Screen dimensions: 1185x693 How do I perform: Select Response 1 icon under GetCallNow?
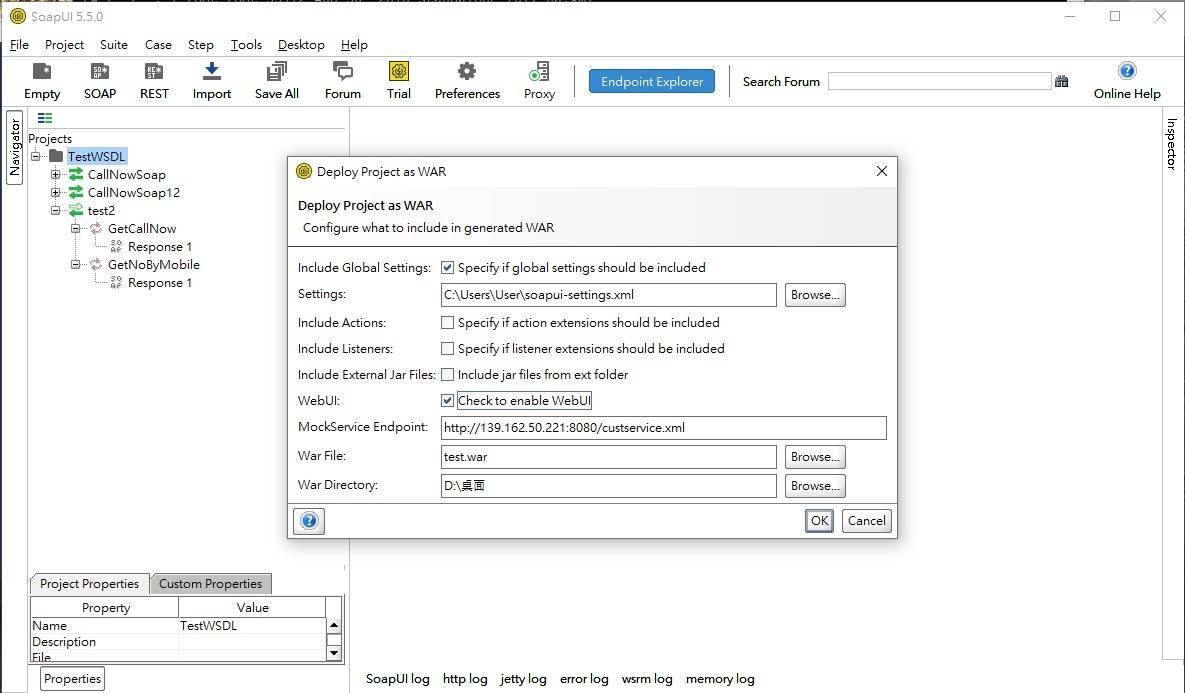pyautogui.click(x=116, y=246)
